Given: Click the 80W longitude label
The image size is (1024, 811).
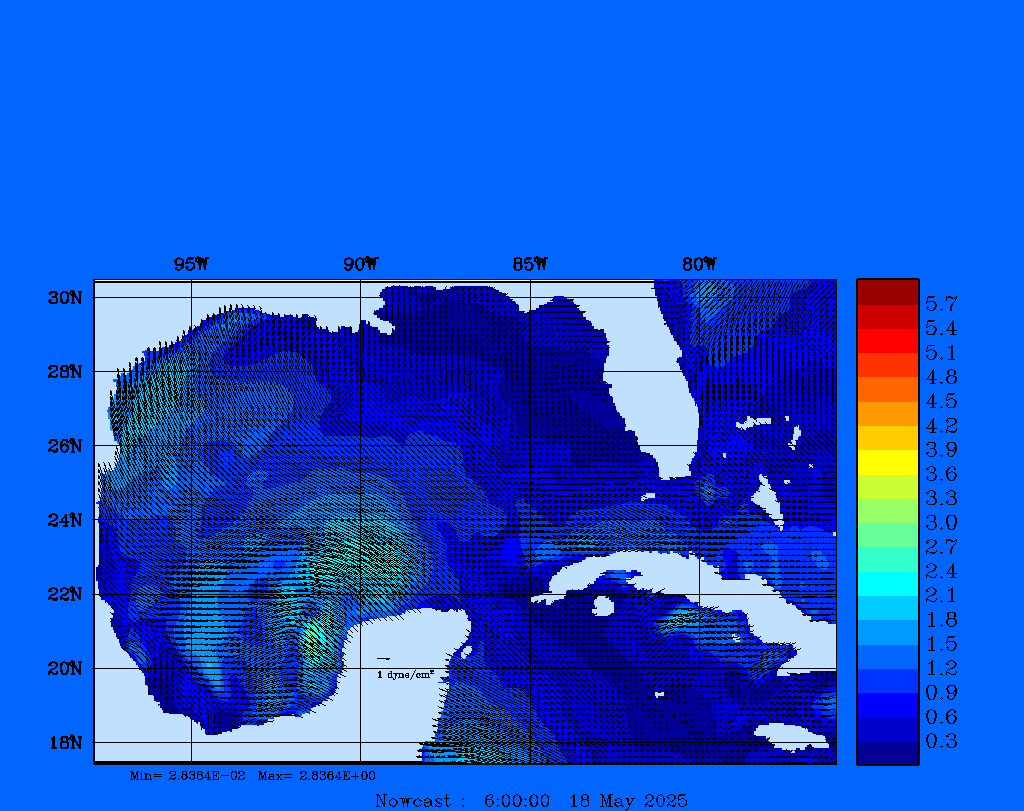Looking at the screenshot, I should 699,264.
